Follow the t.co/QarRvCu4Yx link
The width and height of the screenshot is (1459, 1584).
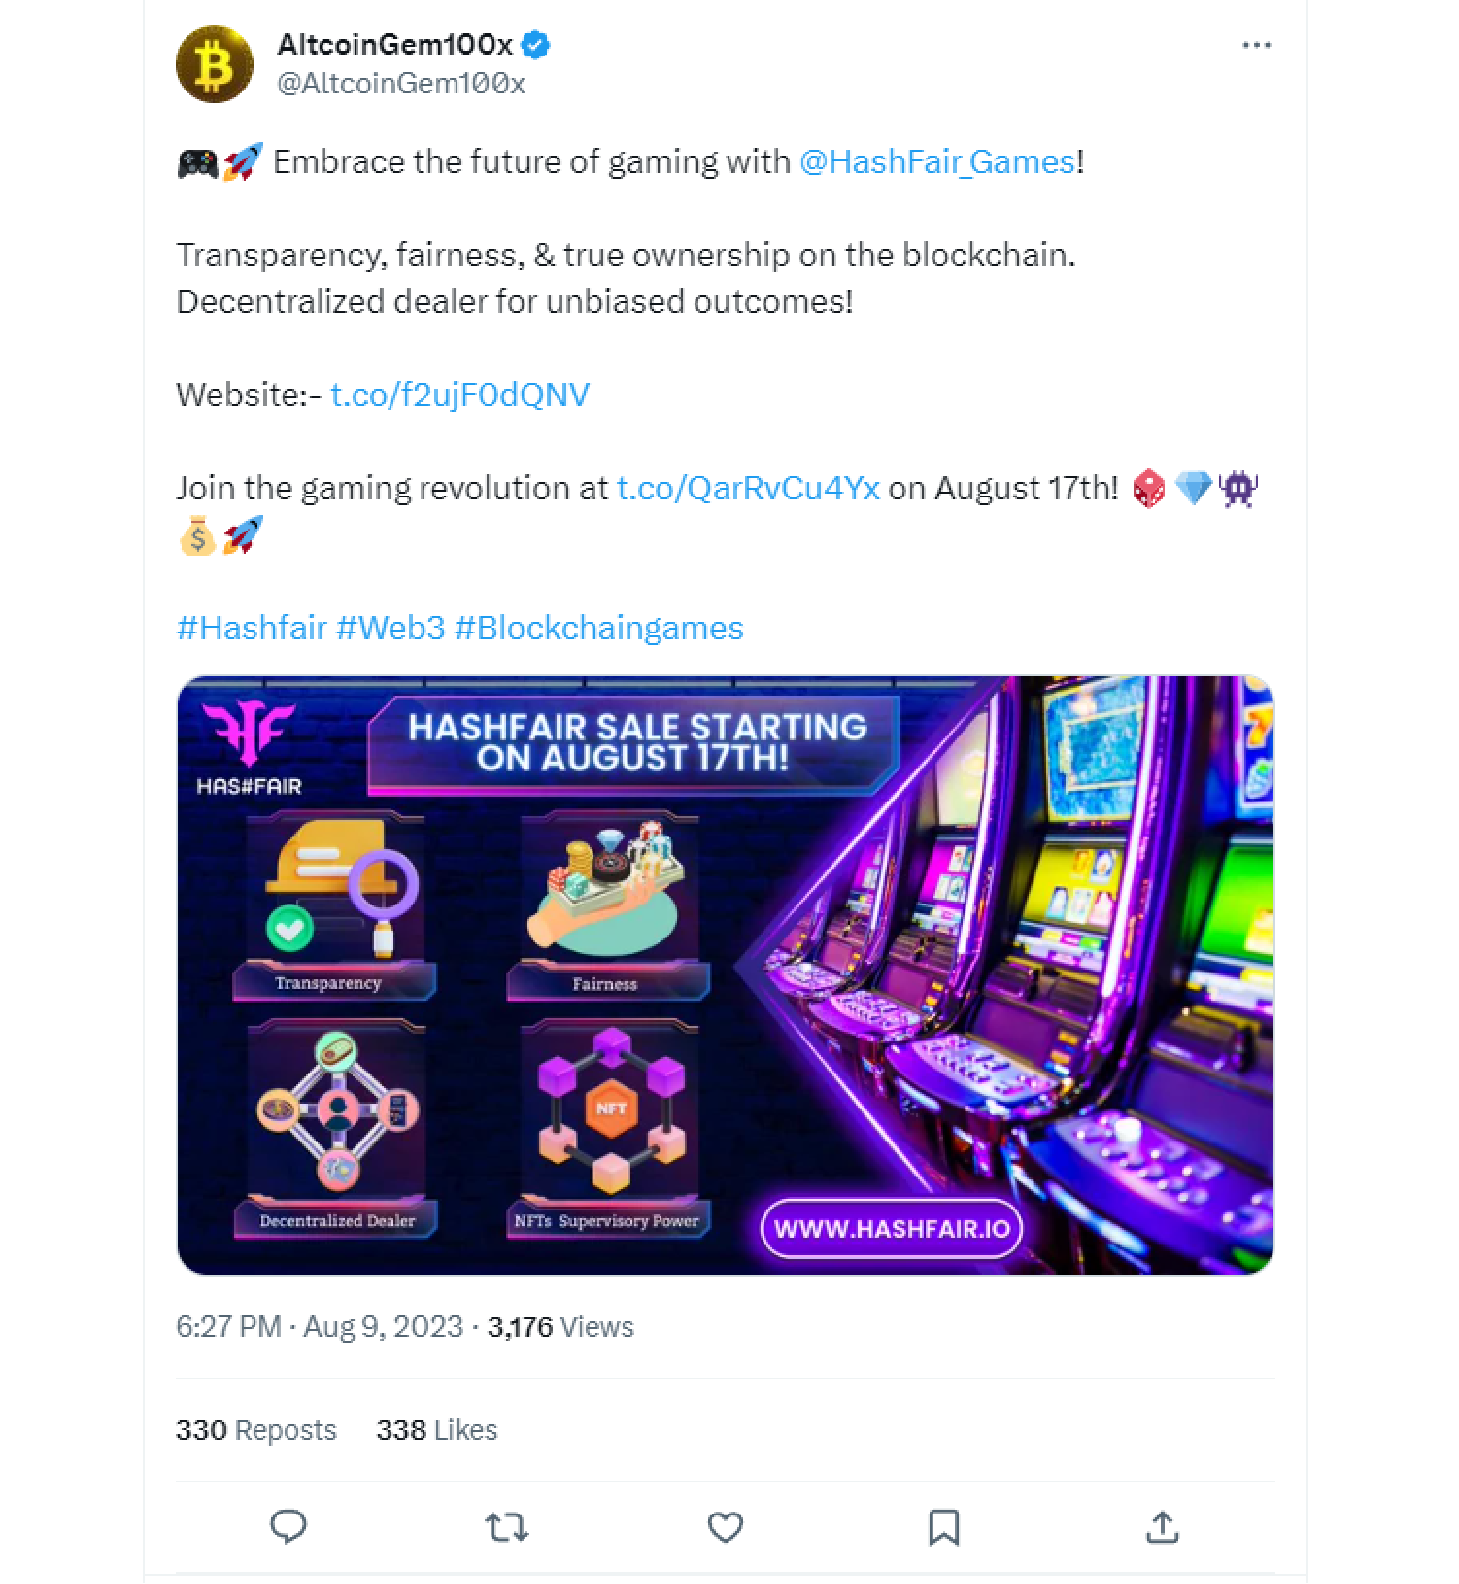748,487
